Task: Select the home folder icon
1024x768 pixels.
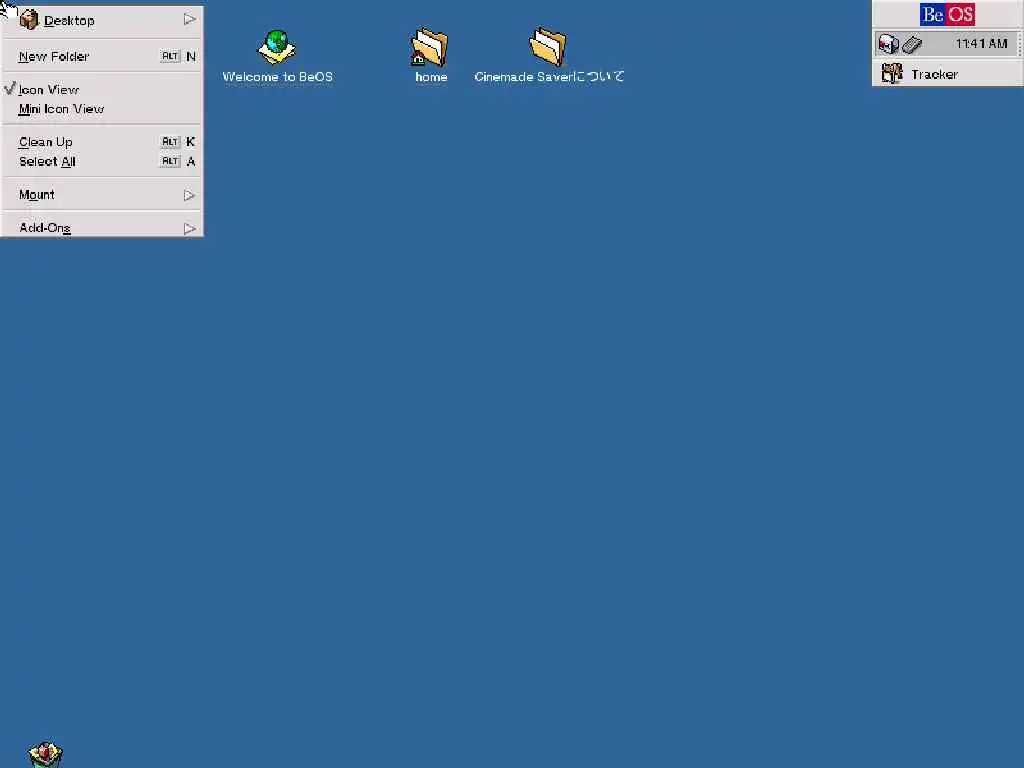Action: point(429,47)
